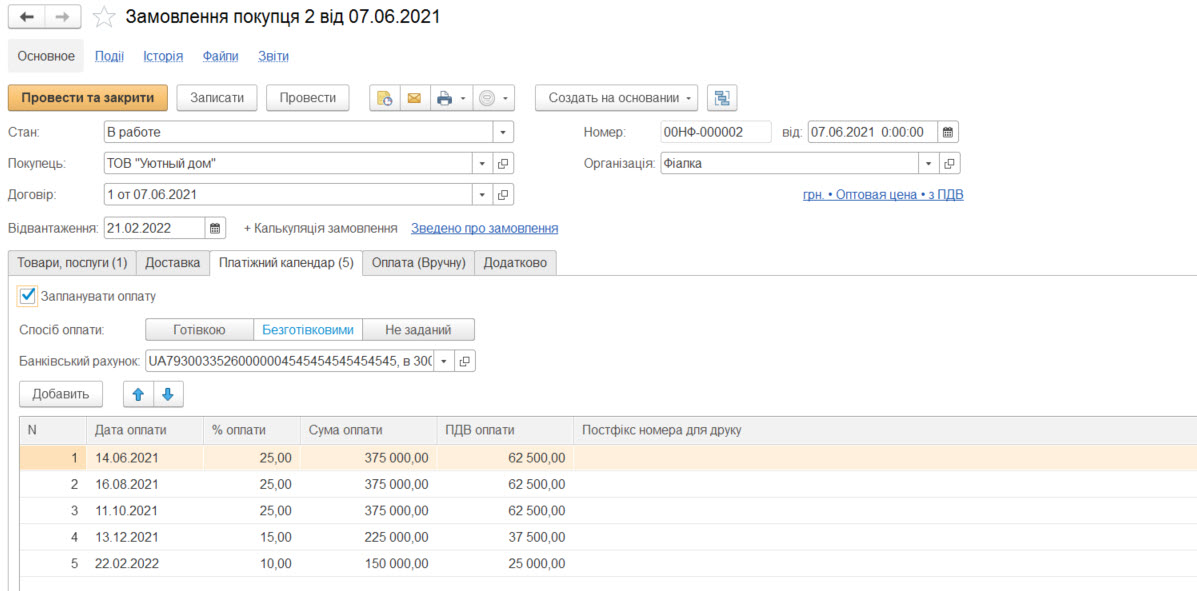Click the back navigation arrow
This screenshot has width=1197, height=591.
click(27, 17)
